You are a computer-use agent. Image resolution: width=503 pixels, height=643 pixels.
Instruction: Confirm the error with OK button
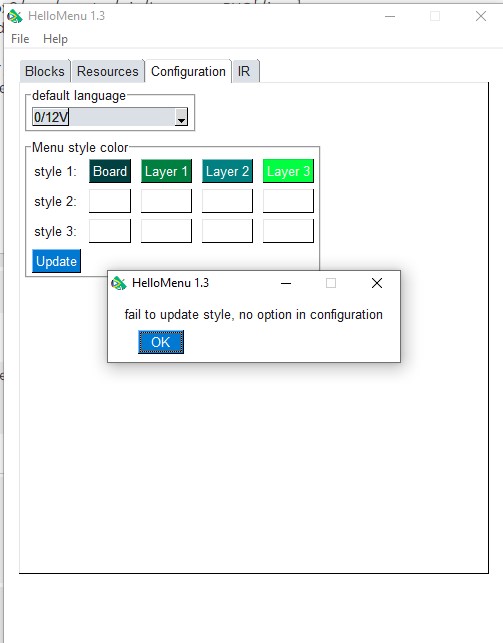[x=161, y=342]
